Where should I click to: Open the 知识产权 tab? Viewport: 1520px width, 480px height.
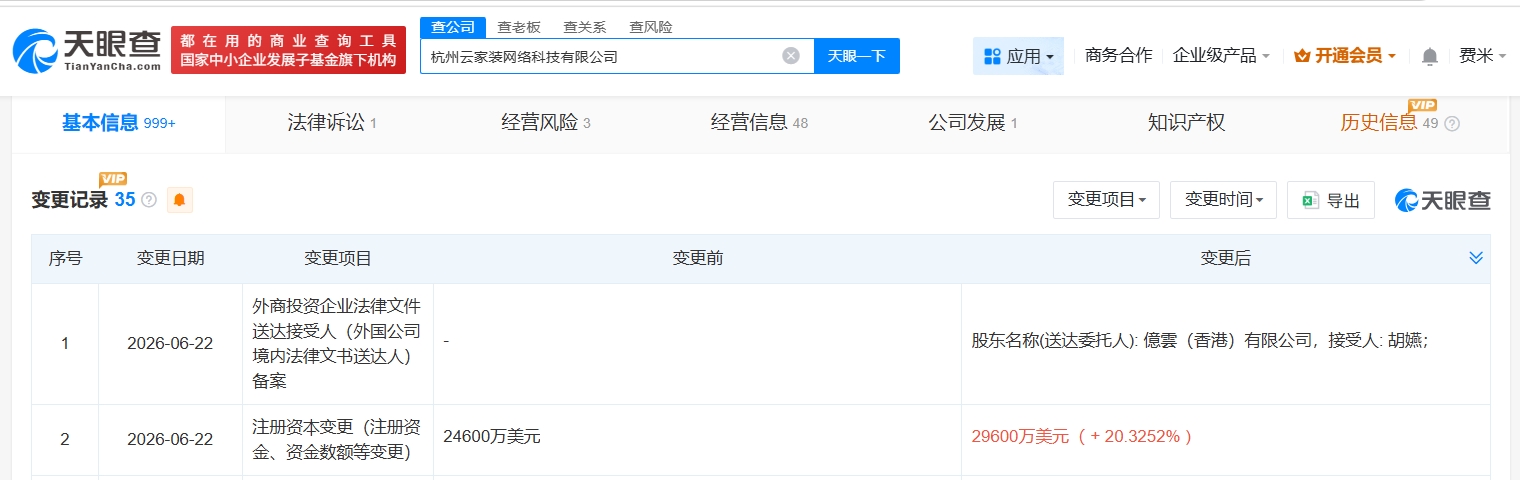point(1187,123)
